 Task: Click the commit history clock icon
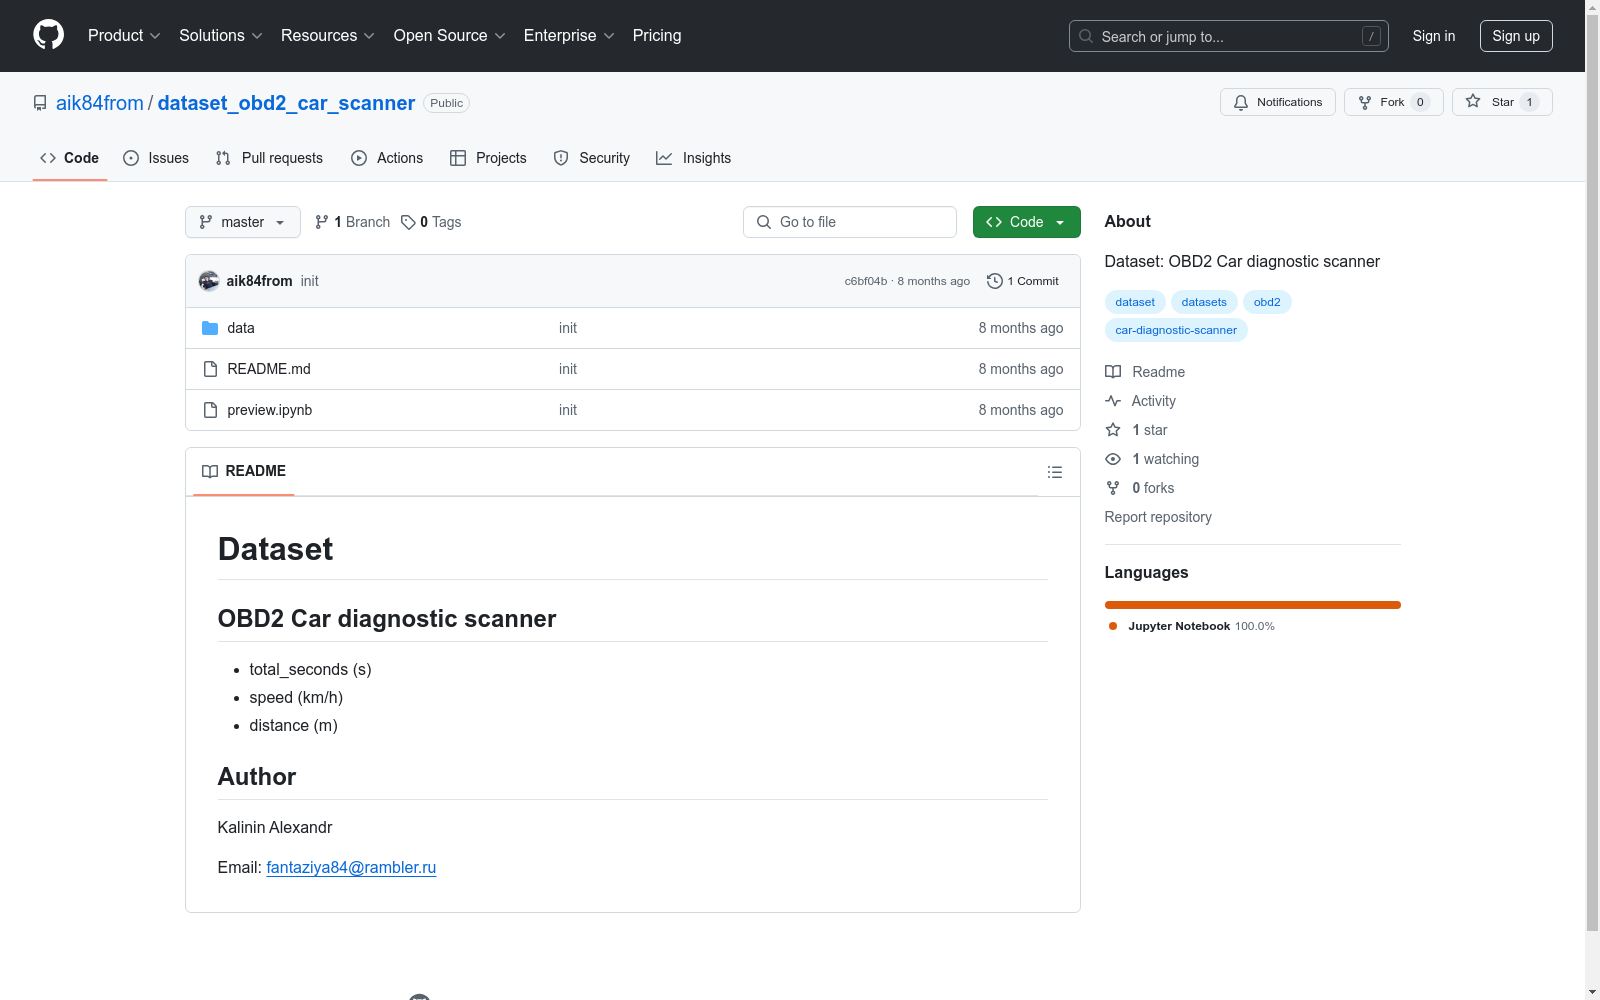tap(994, 281)
